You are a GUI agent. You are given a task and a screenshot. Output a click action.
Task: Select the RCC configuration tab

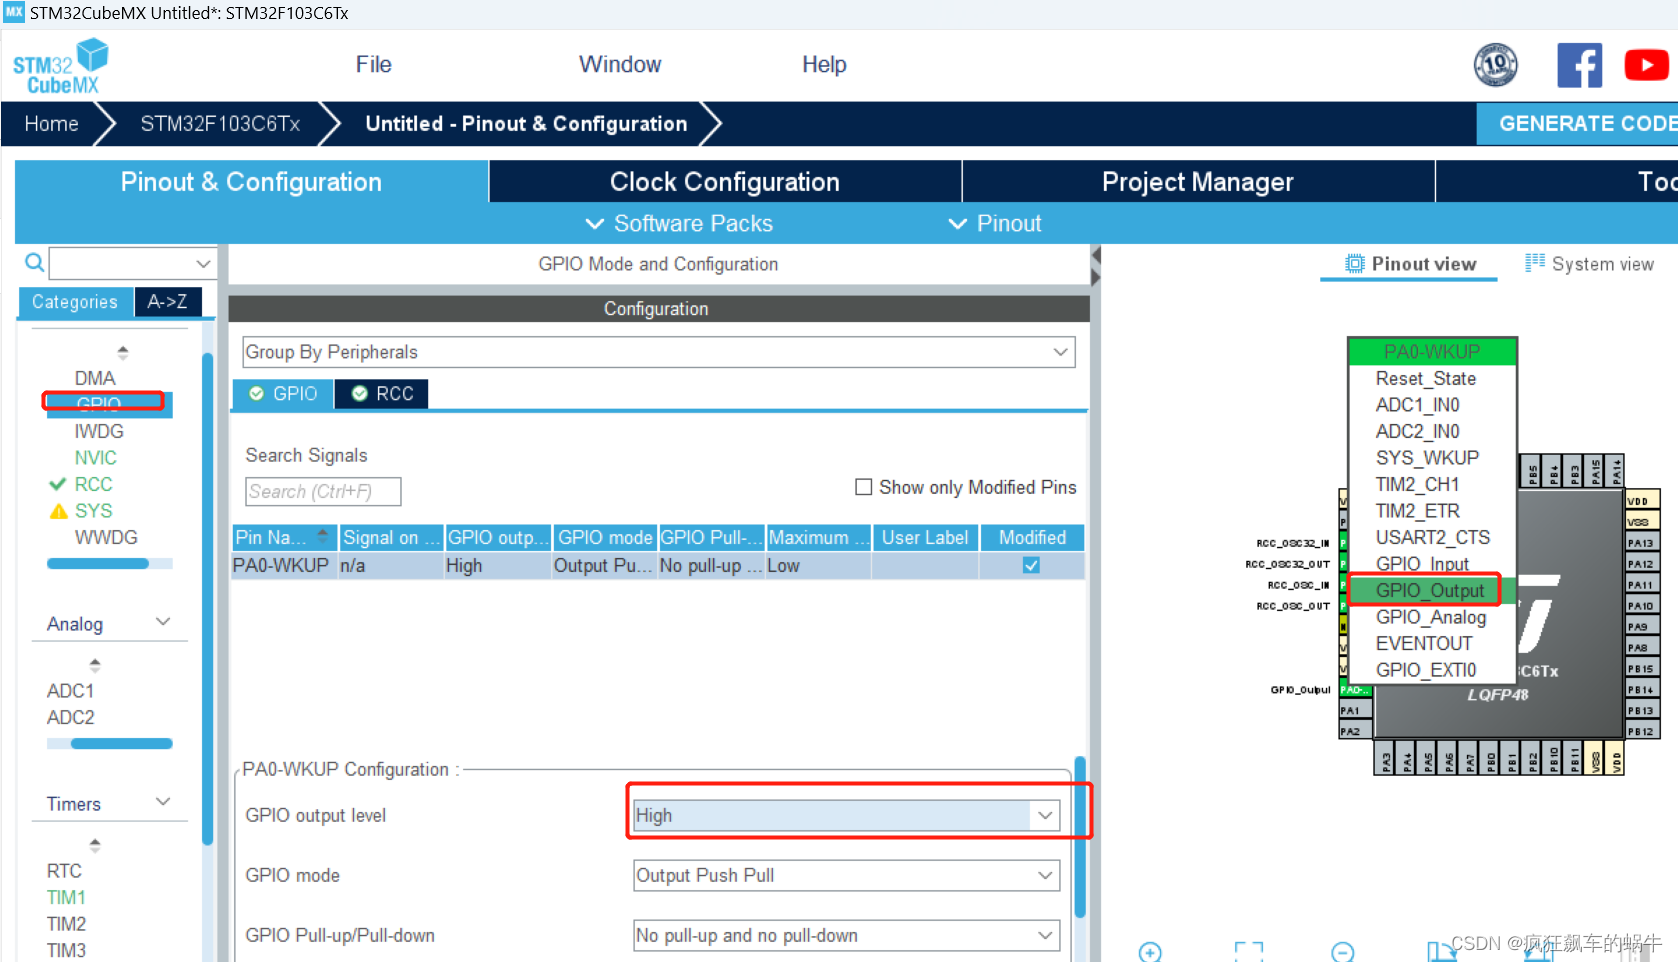[382, 394]
